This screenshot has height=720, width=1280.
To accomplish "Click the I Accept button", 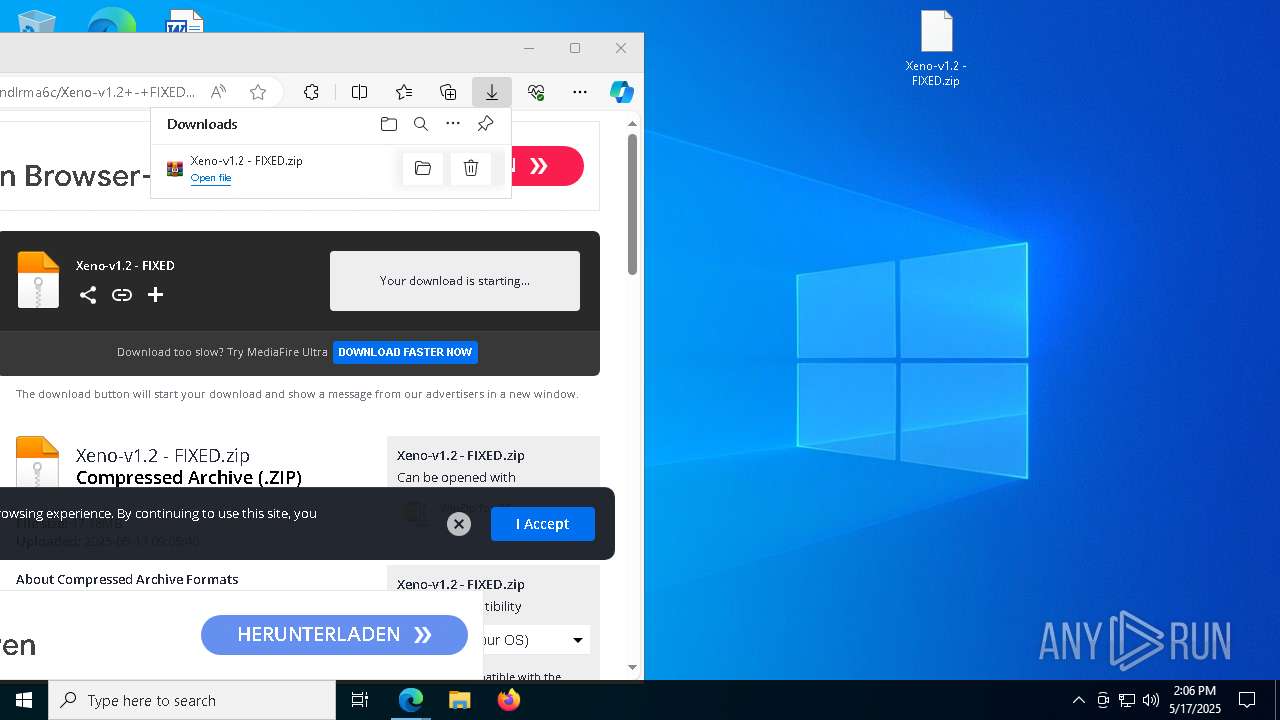I will point(542,524).
